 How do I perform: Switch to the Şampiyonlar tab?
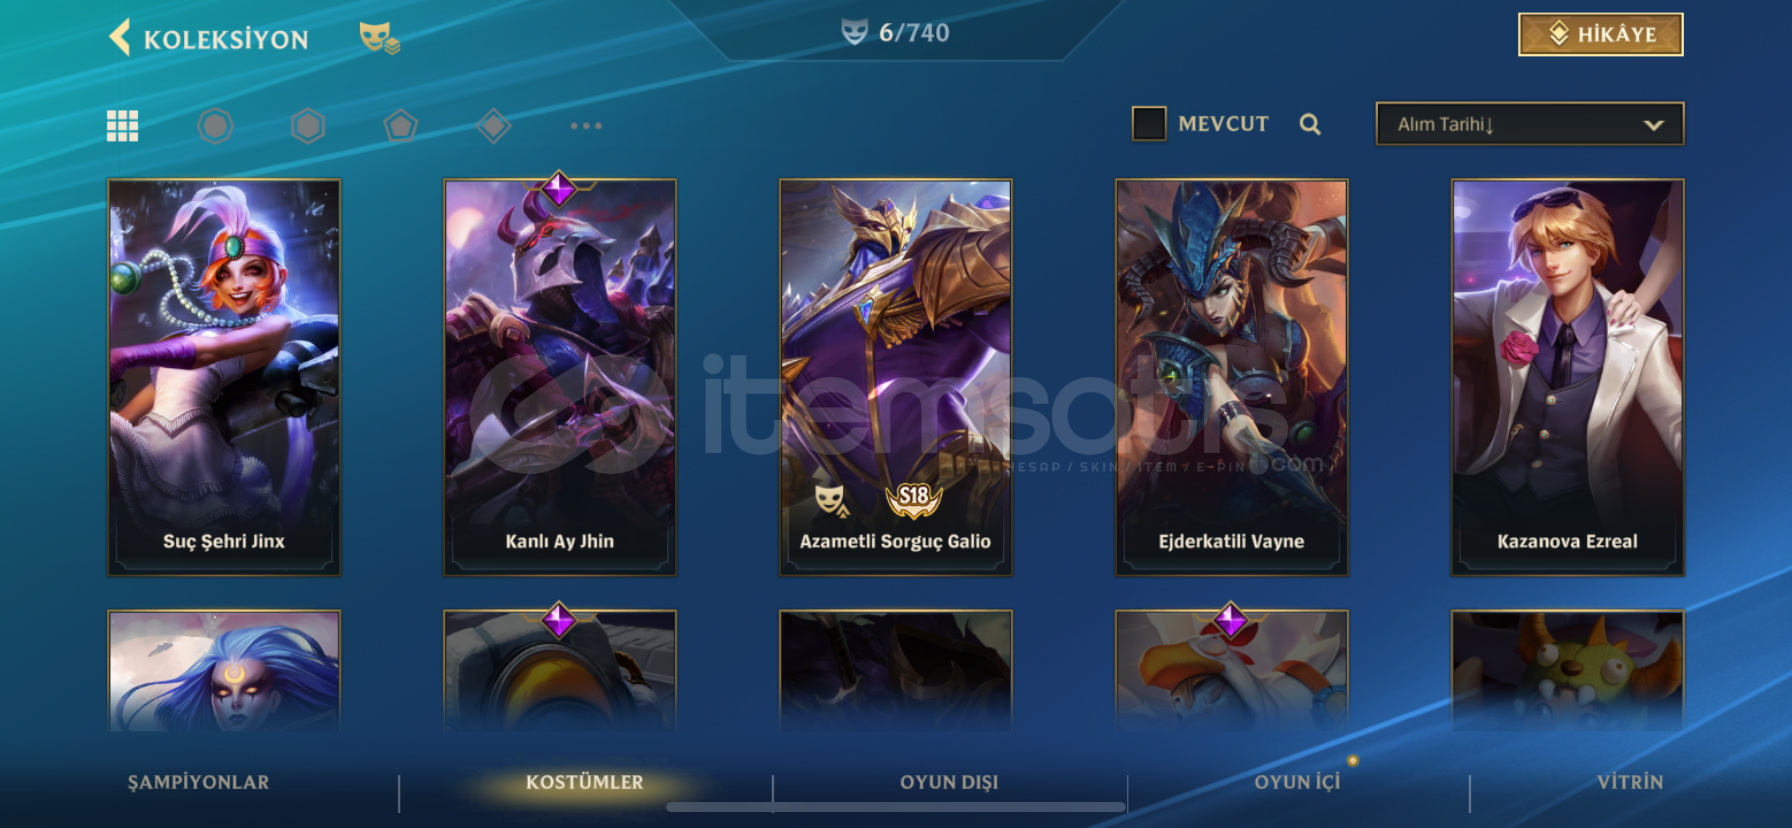pyautogui.click(x=198, y=782)
